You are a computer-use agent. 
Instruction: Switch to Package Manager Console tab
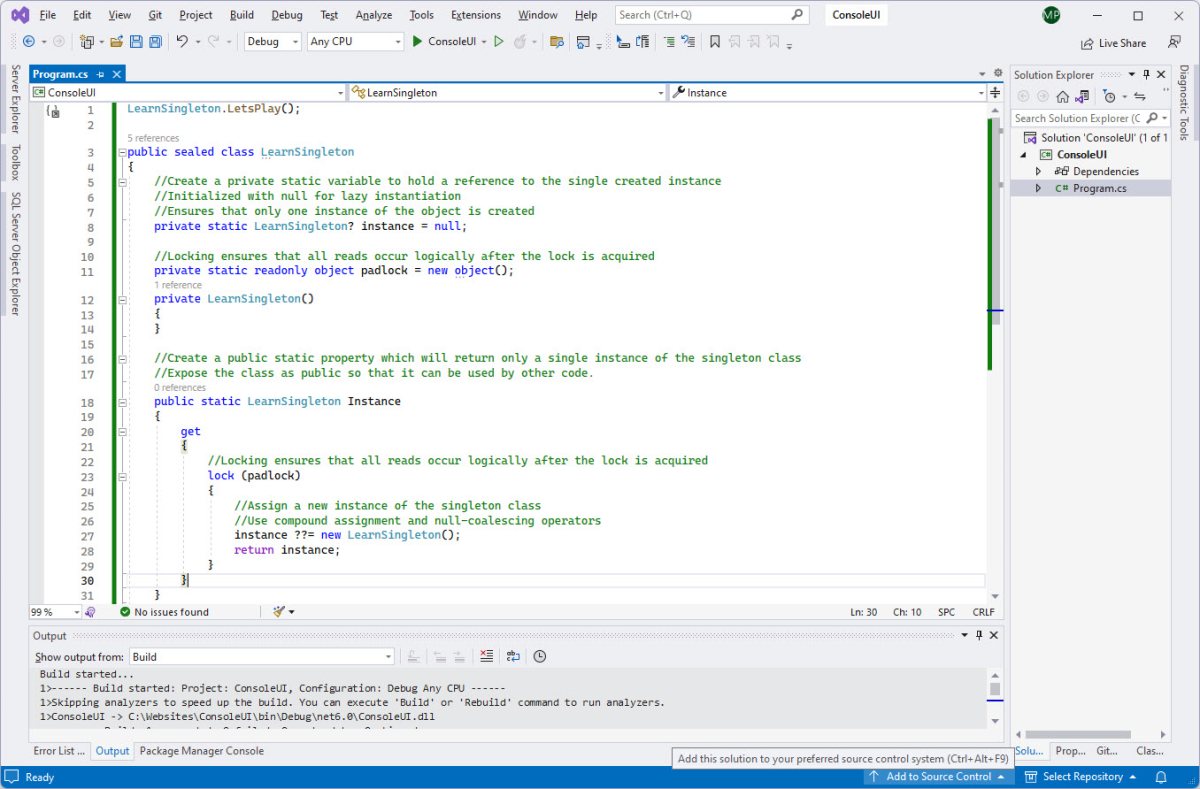pos(202,751)
